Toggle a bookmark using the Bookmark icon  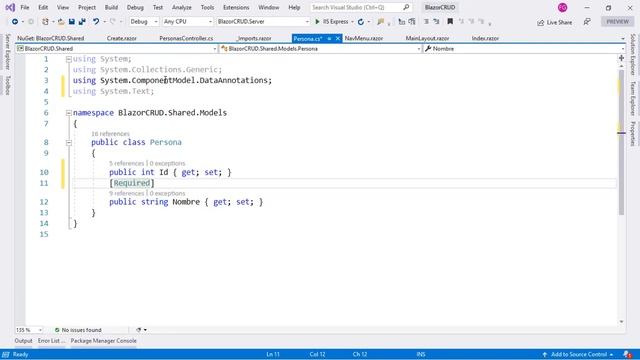tap(450, 22)
